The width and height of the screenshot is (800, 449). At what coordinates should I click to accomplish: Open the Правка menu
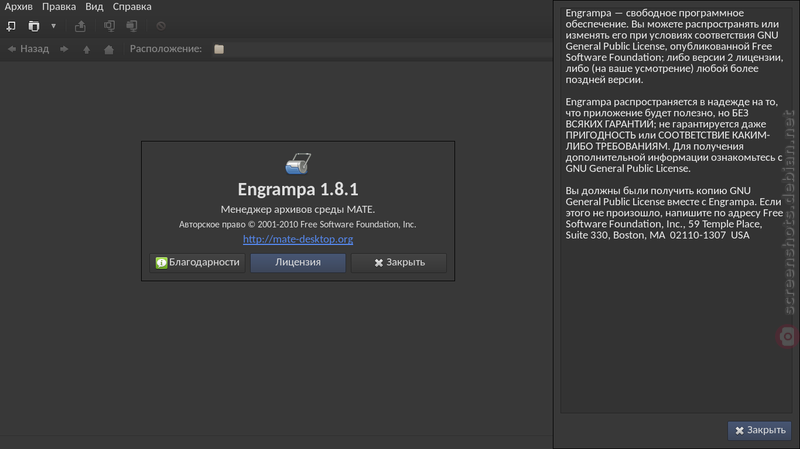click(59, 7)
